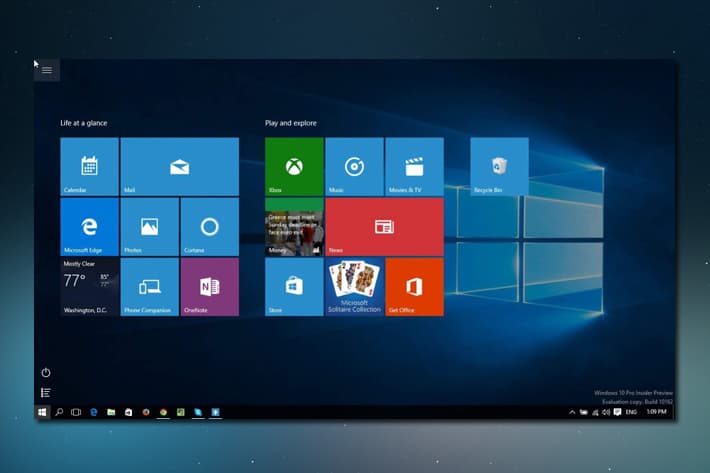The width and height of the screenshot is (710, 473).
Task: Click the battery icon in system tray
Action: [584, 412]
